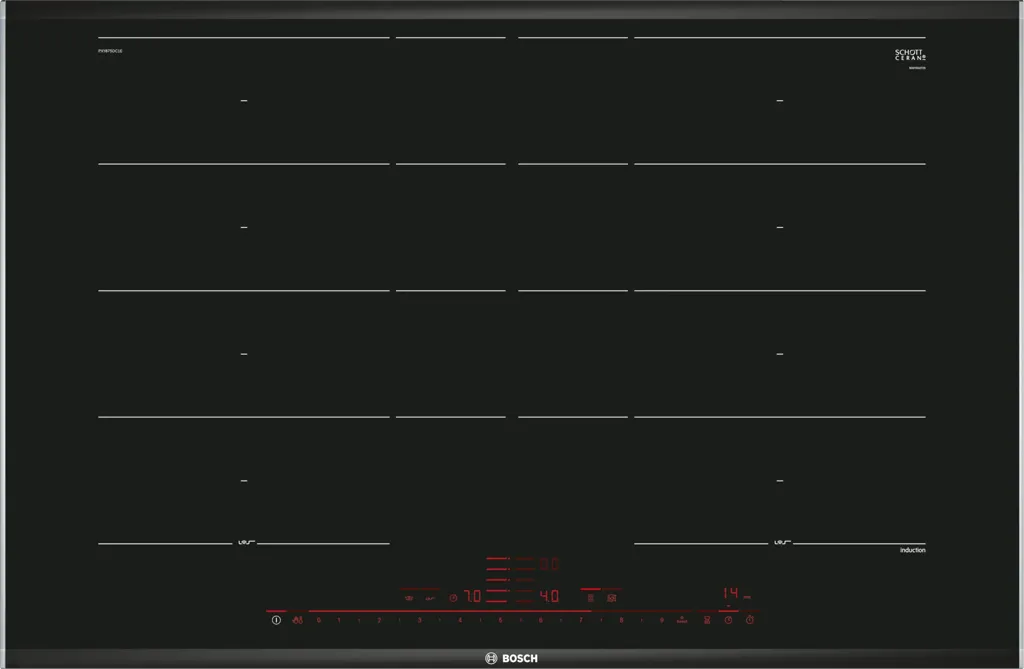The width and height of the screenshot is (1024, 669).
Task: Tap the main power on/off symbol
Action: pyautogui.click(x=276, y=620)
